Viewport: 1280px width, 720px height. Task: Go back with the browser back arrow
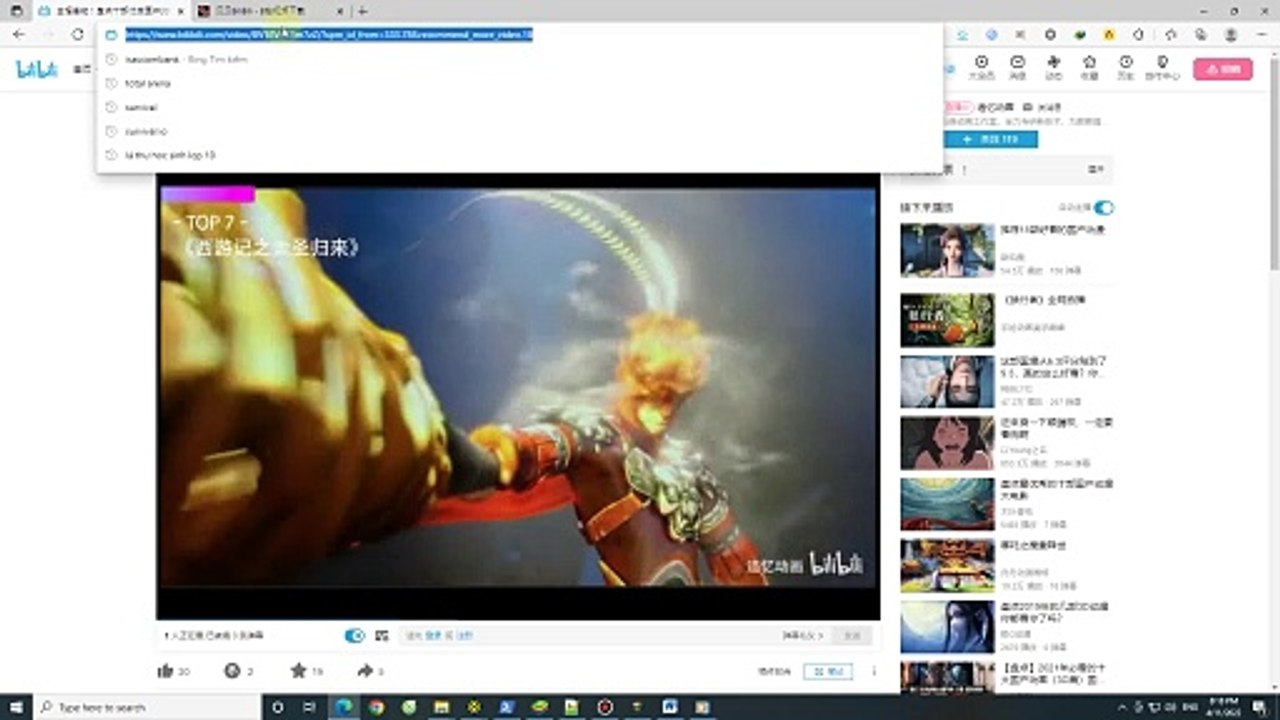[x=19, y=34]
